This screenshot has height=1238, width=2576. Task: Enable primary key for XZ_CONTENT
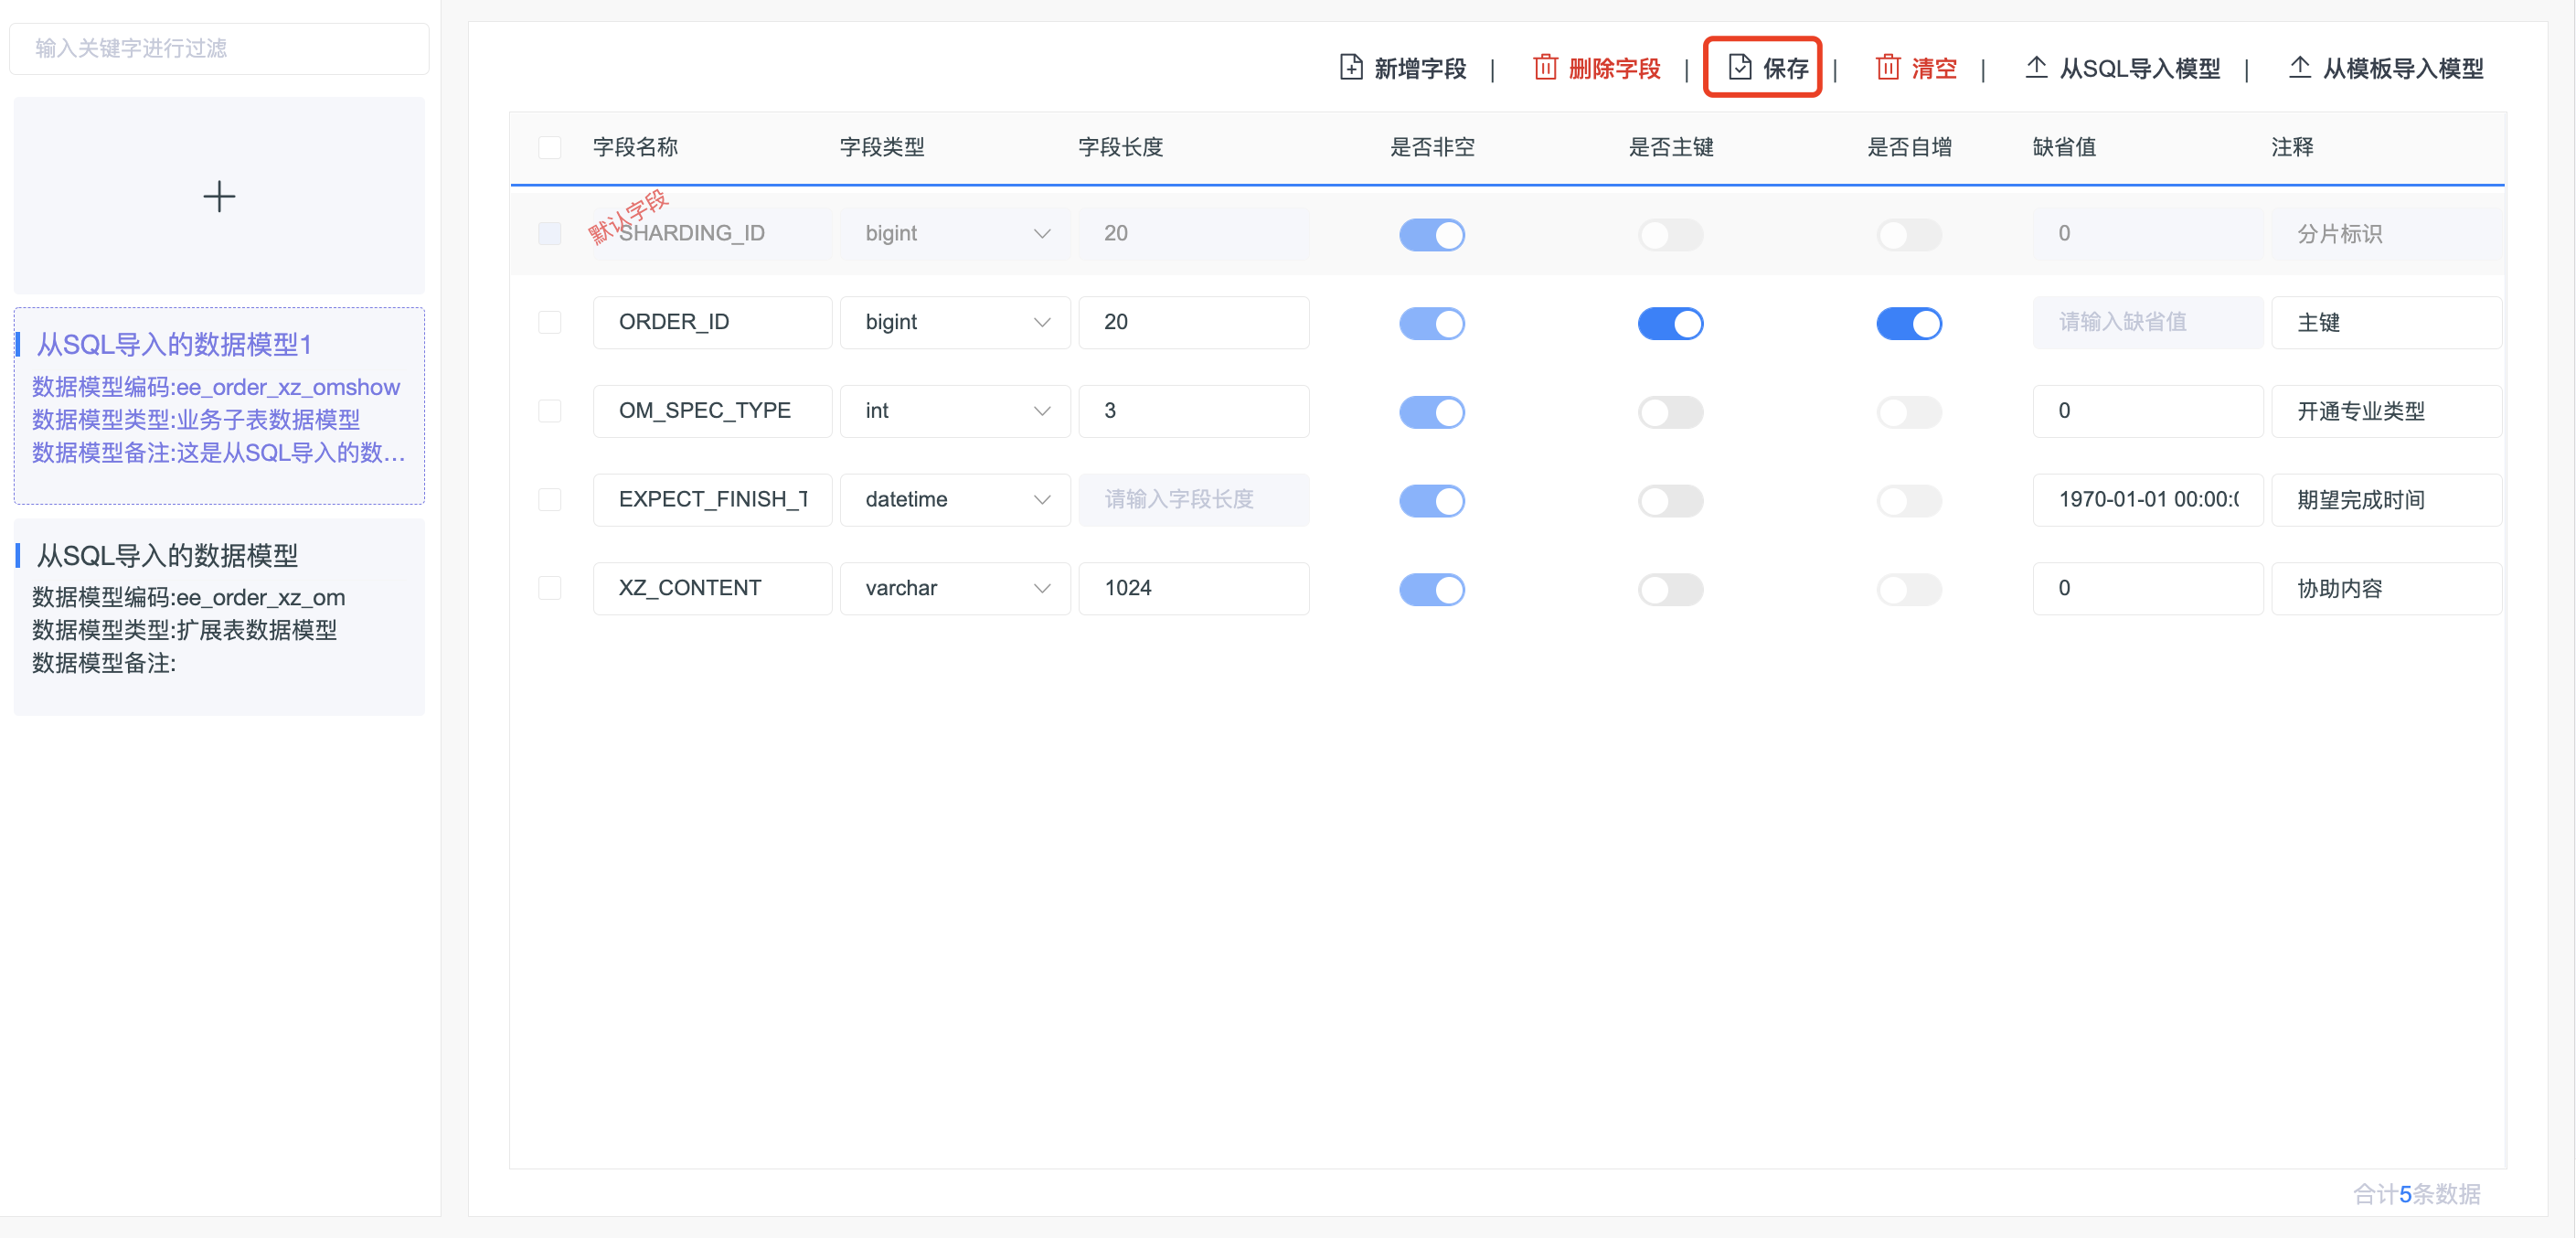click(x=1670, y=589)
